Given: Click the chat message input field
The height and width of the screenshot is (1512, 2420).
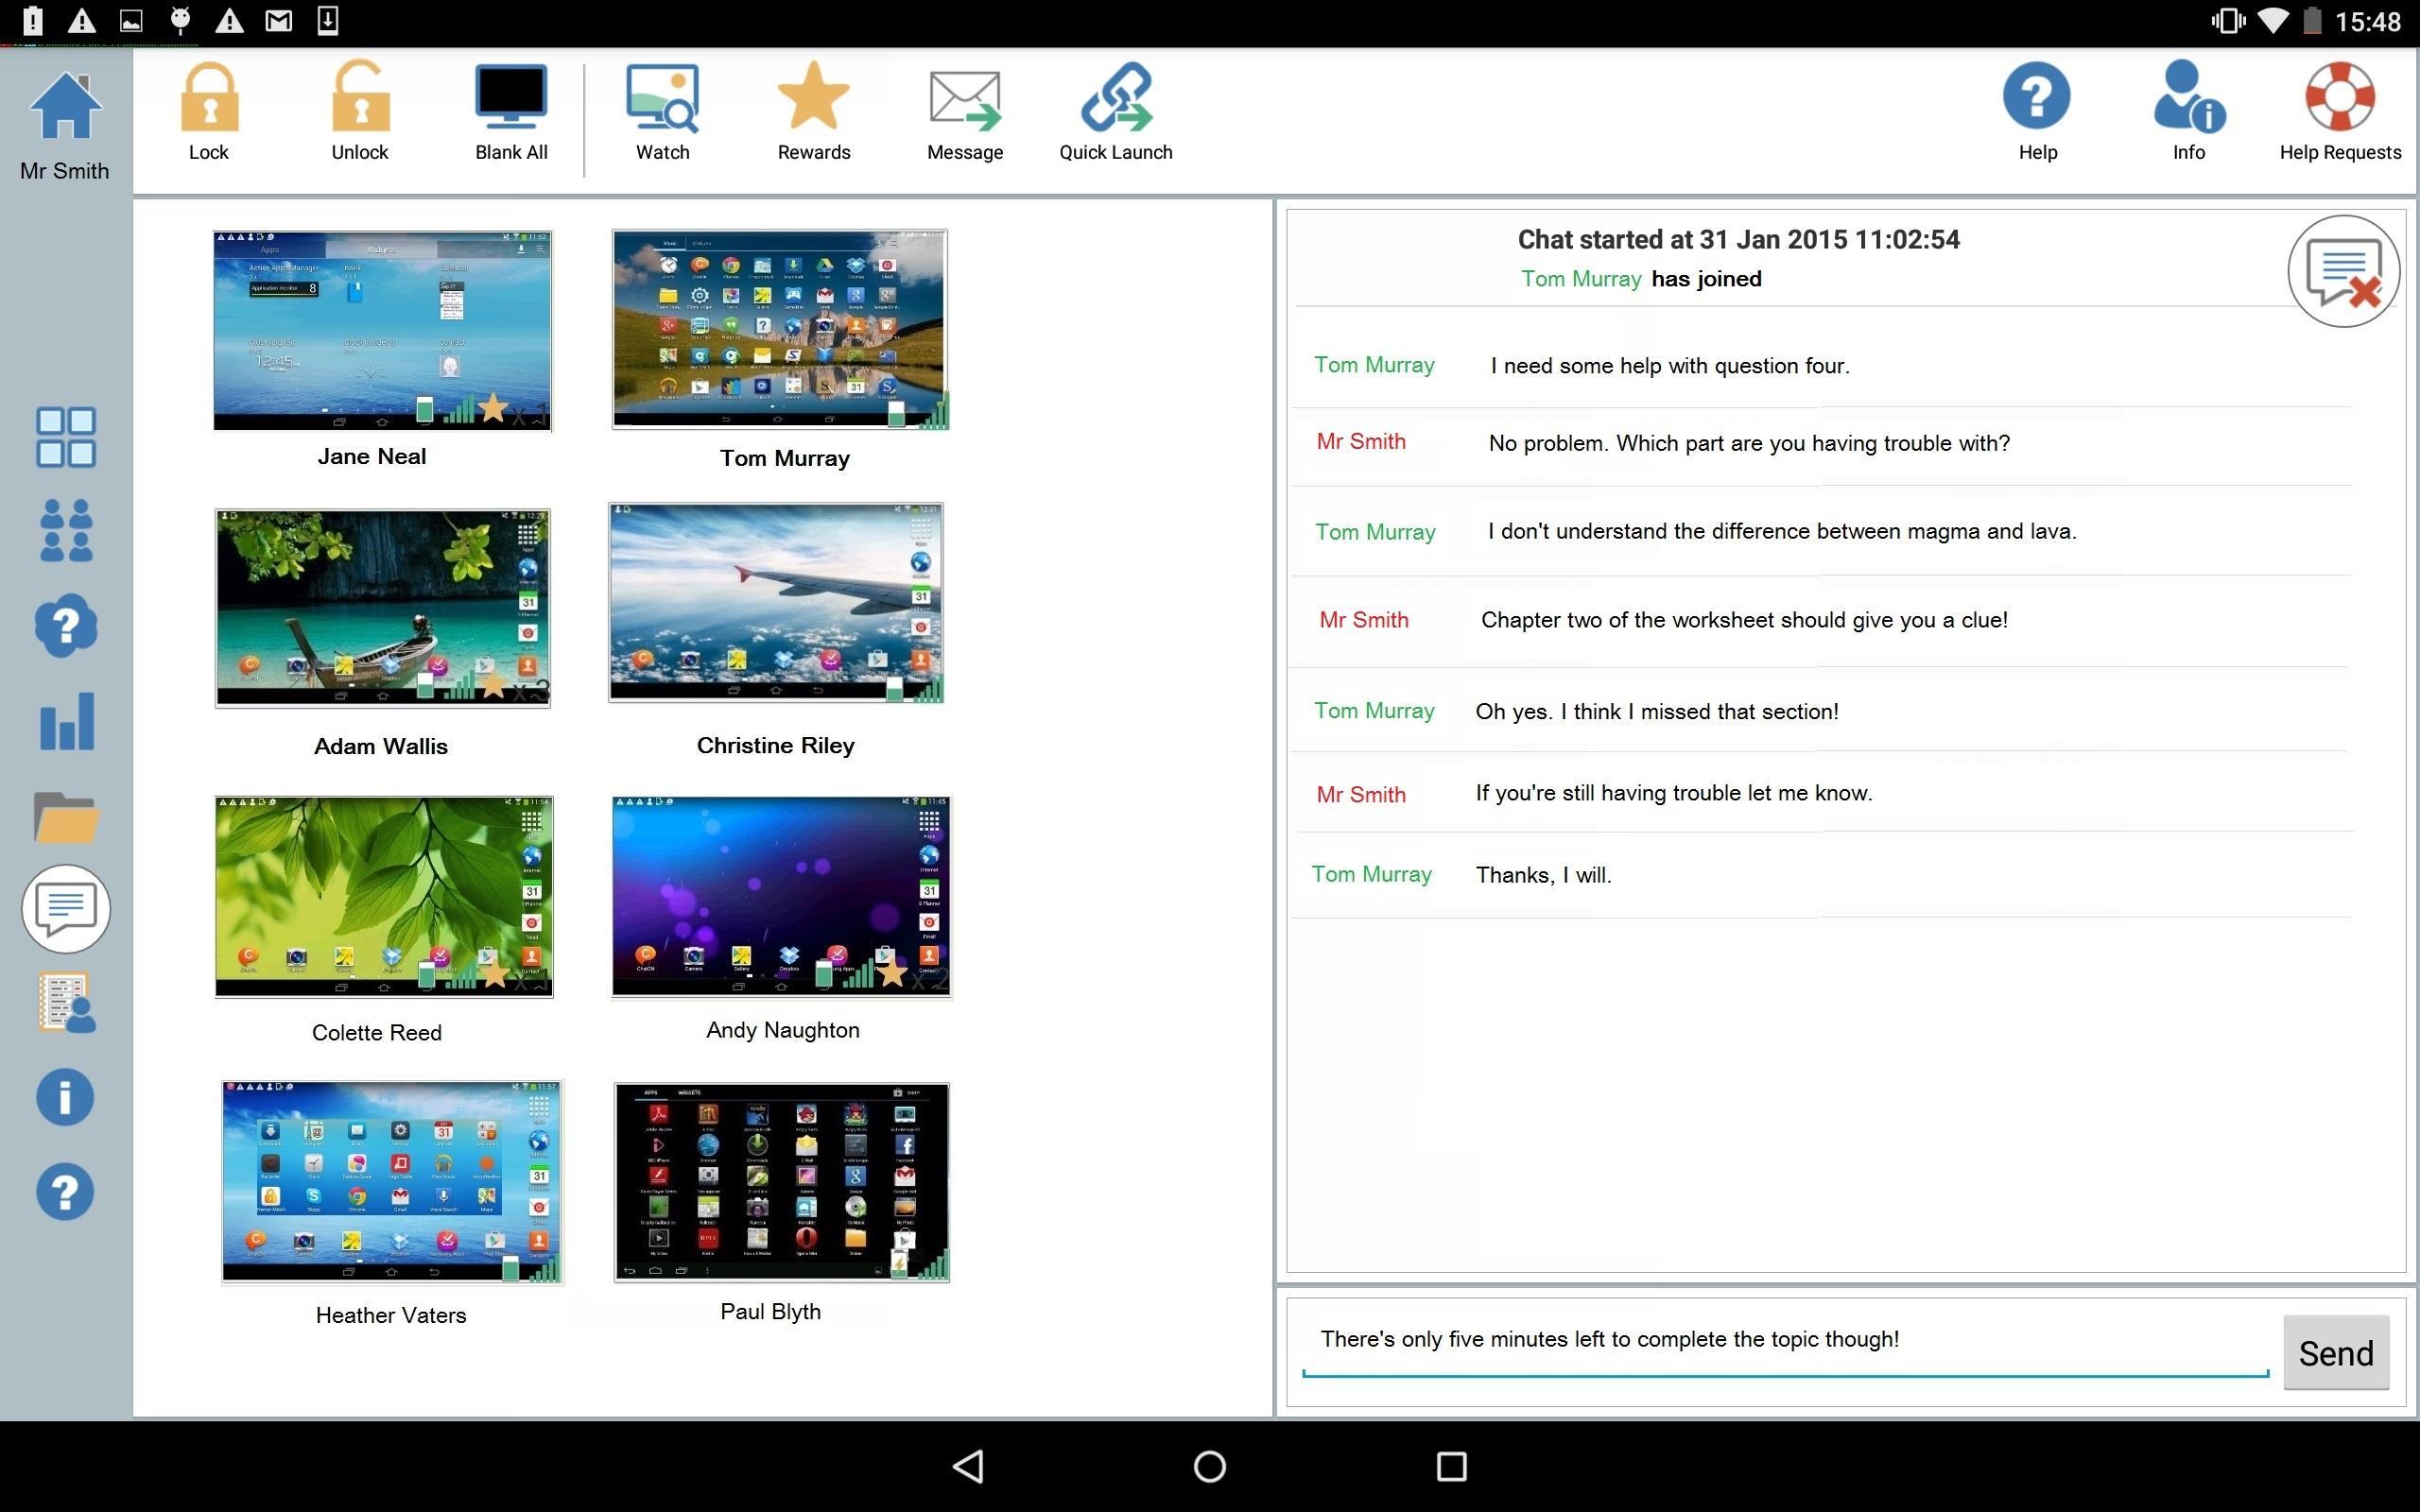Looking at the screenshot, I should pyautogui.click(x=1785, y=1340).
